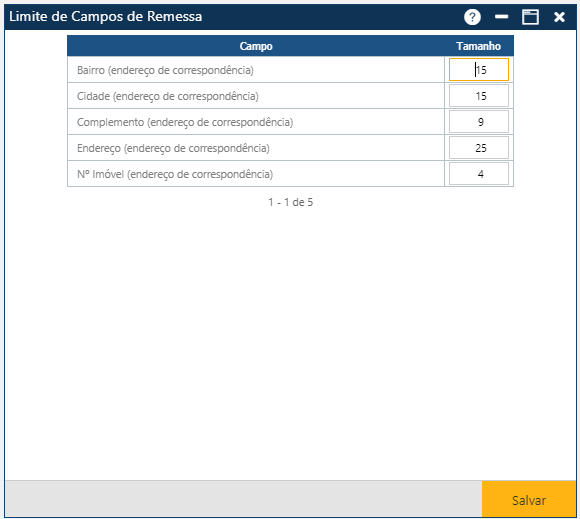Image resolution: width=580 pixels, height=519 pixels.
Task: Minimize the Limite de Campos de Remessa window
Action: click(501, 17)
